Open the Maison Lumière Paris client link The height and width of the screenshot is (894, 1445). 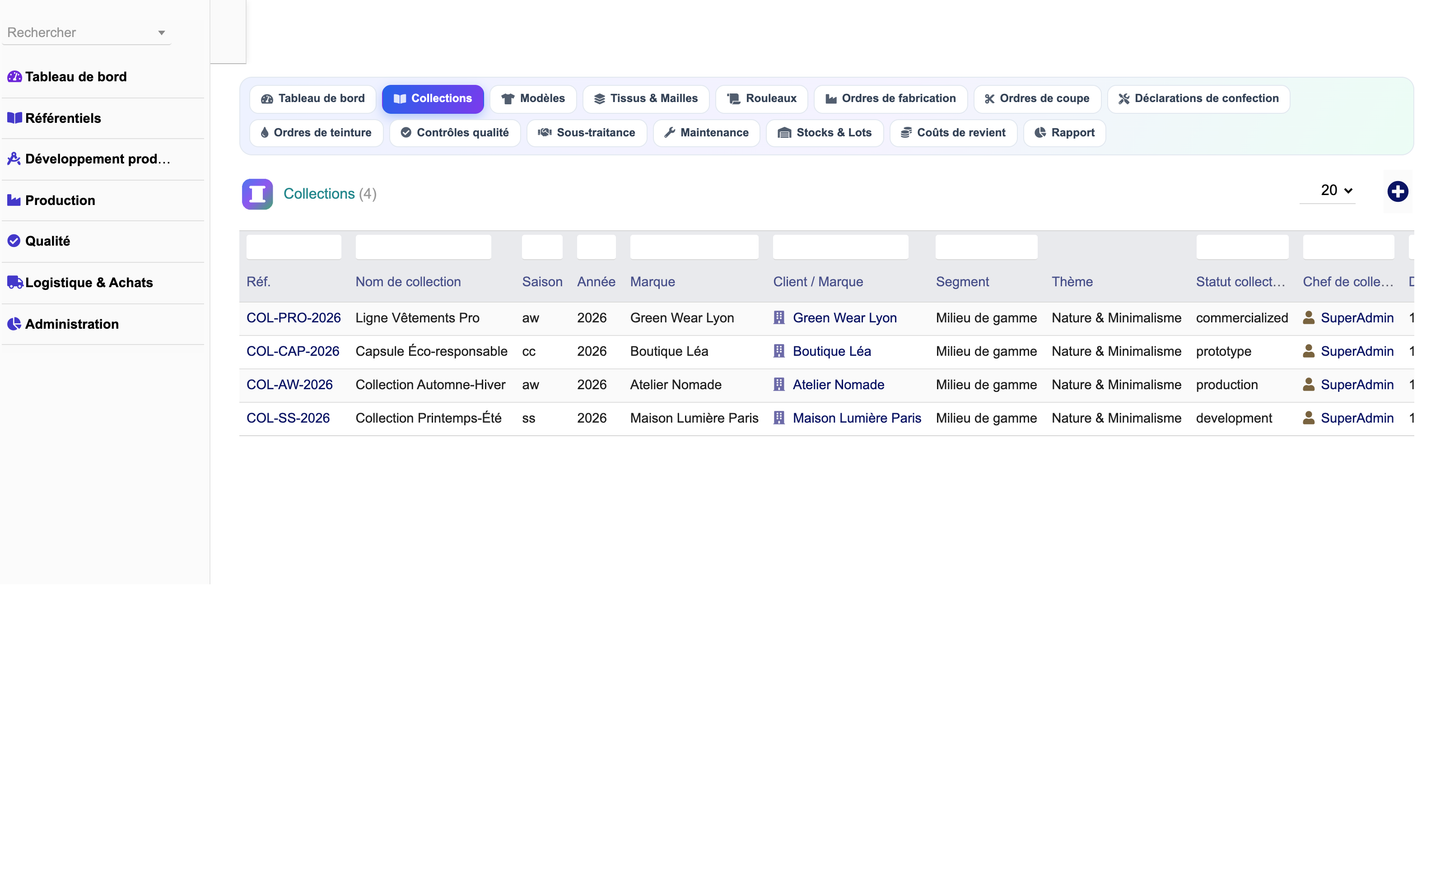pos(857,418)
